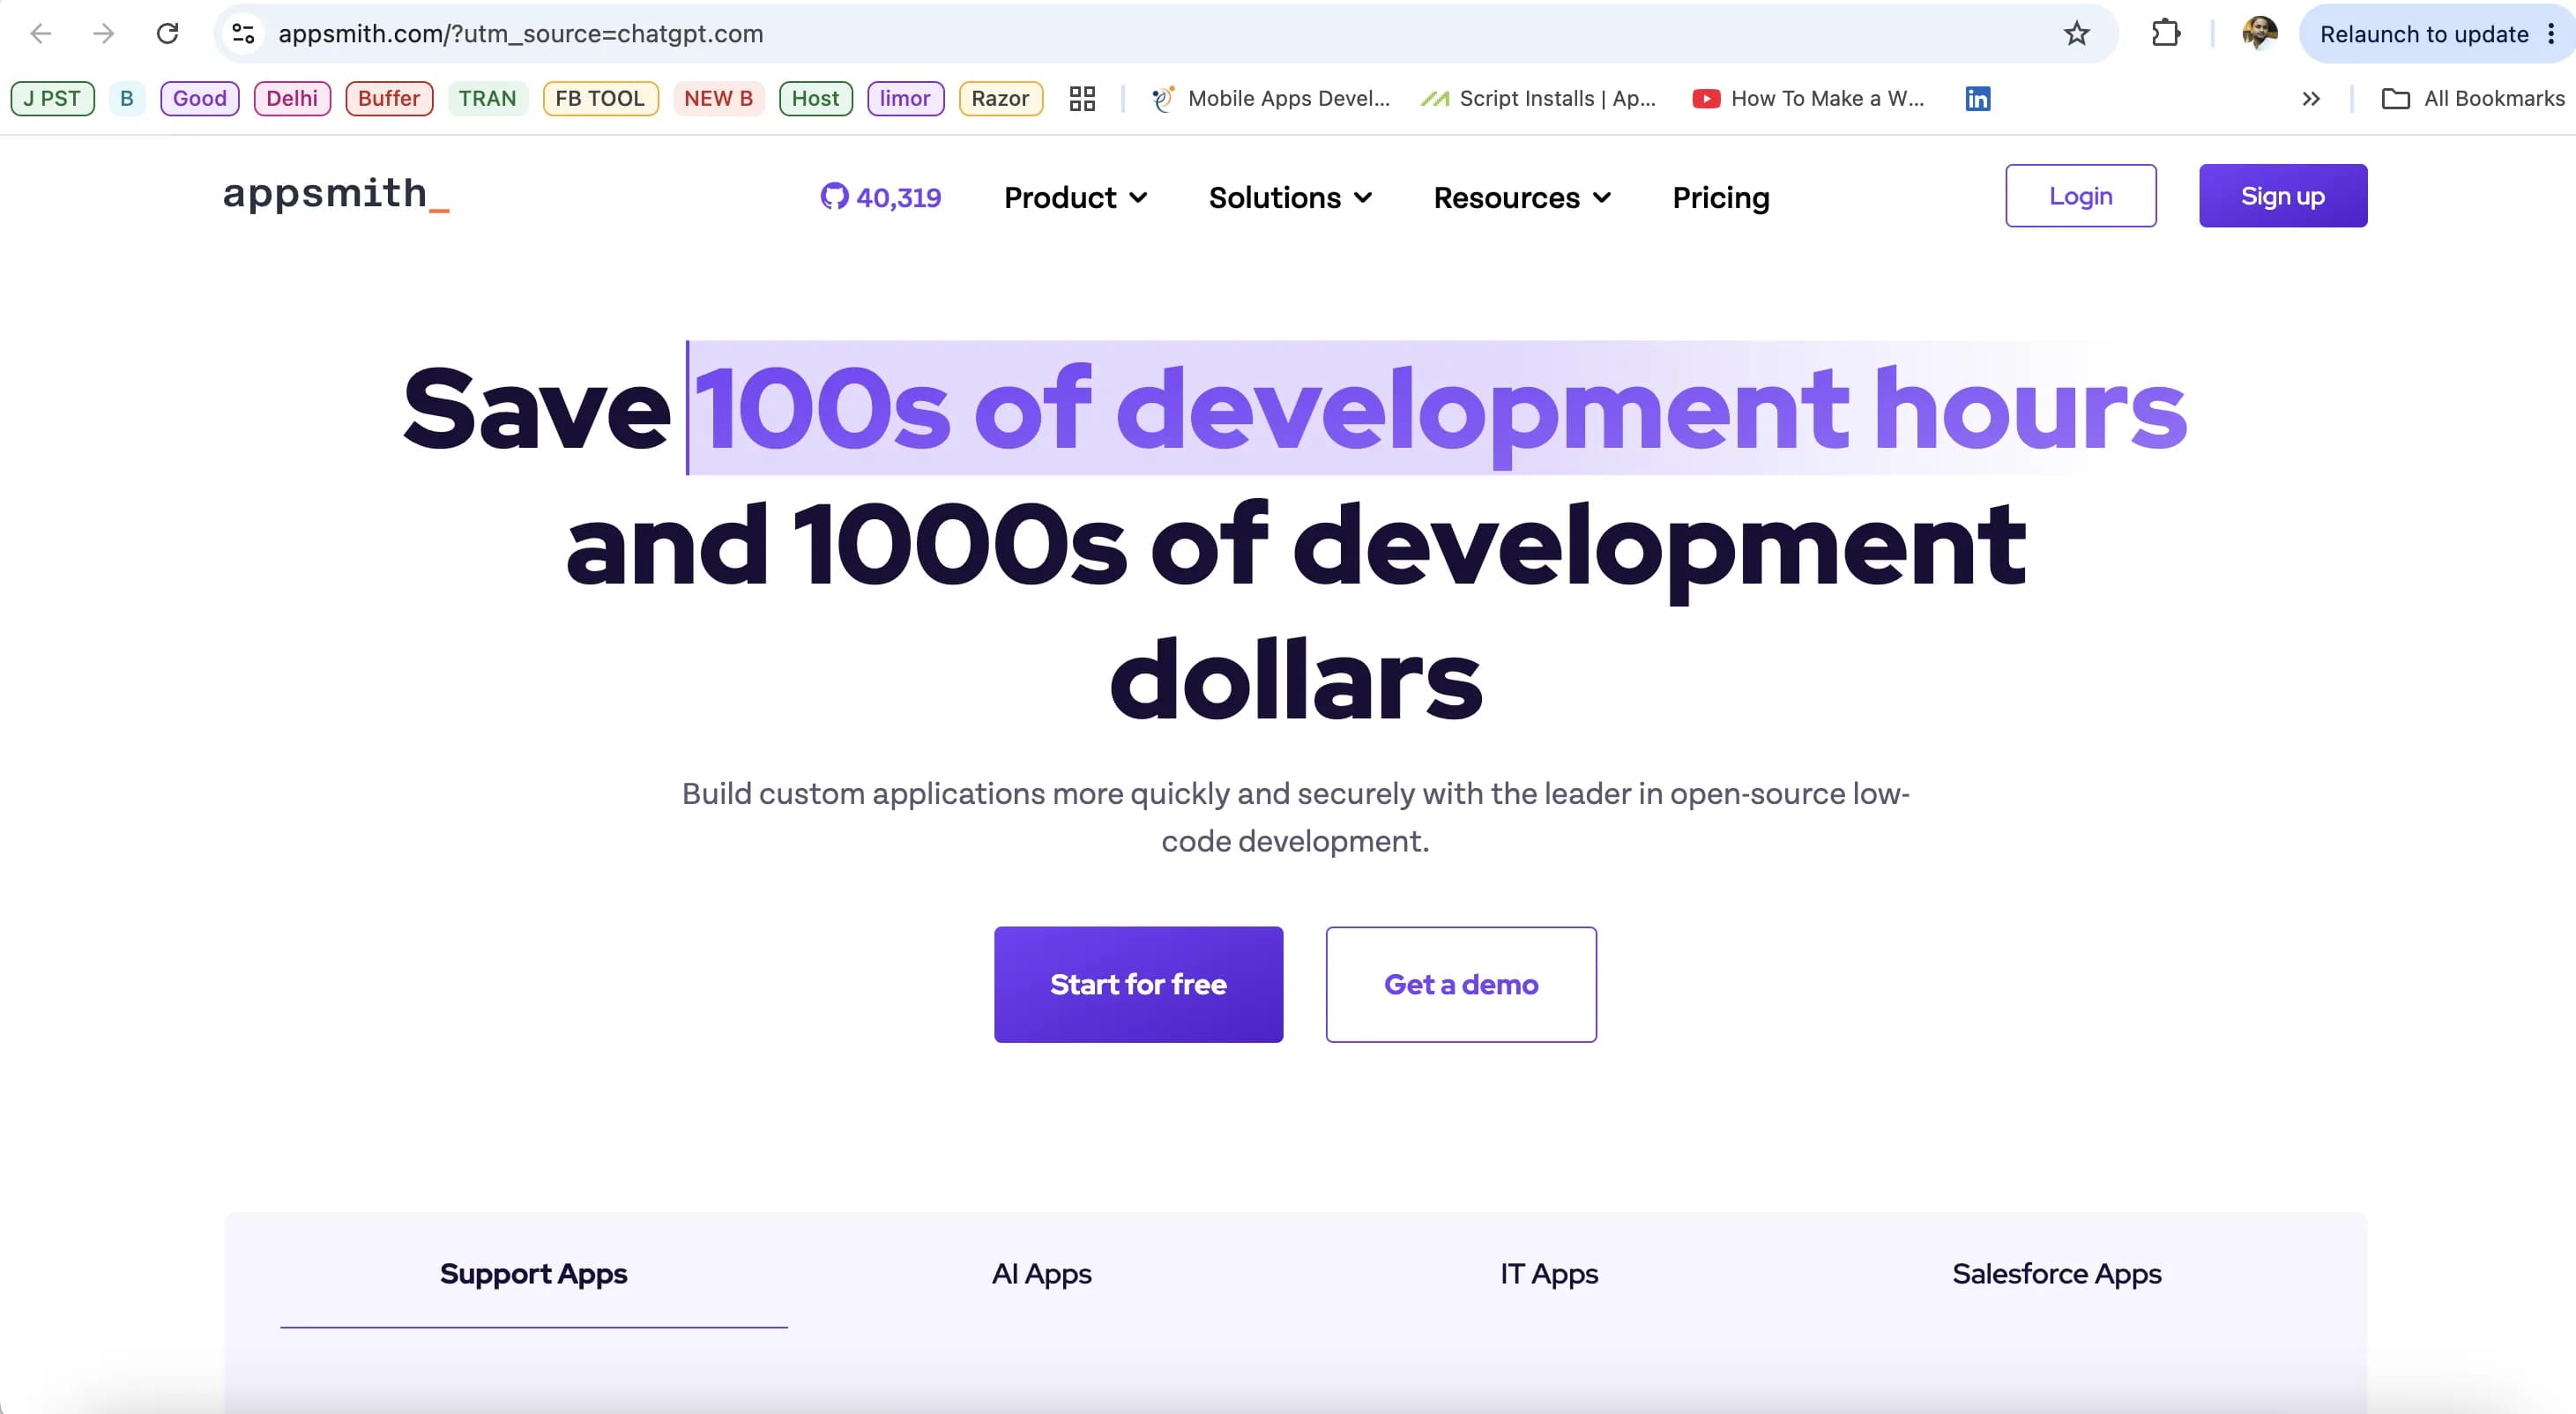Open the Chrome three-dot menu
The height and width of the screenshot is (1414, 2576).
tap(2551, 34)
